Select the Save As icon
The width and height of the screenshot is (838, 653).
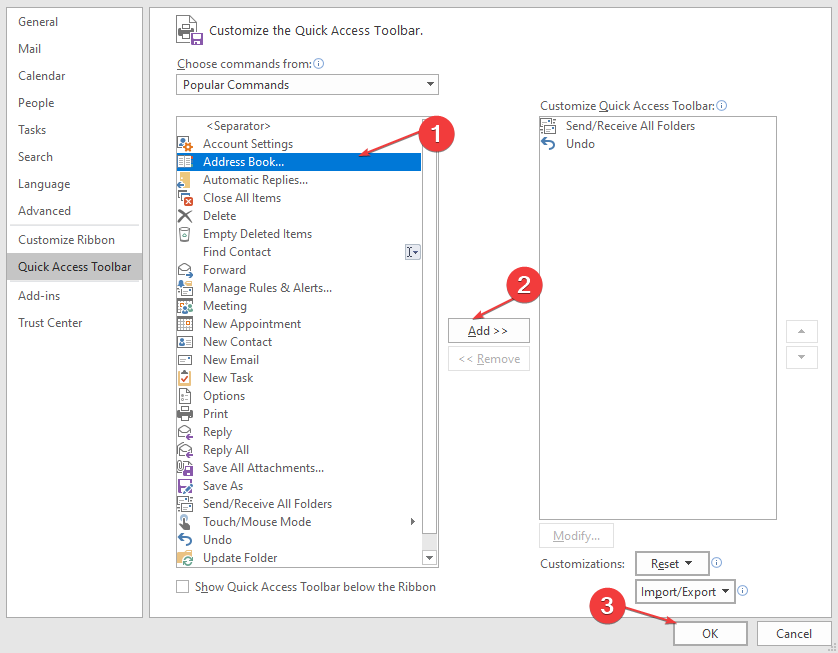[185, 486]
